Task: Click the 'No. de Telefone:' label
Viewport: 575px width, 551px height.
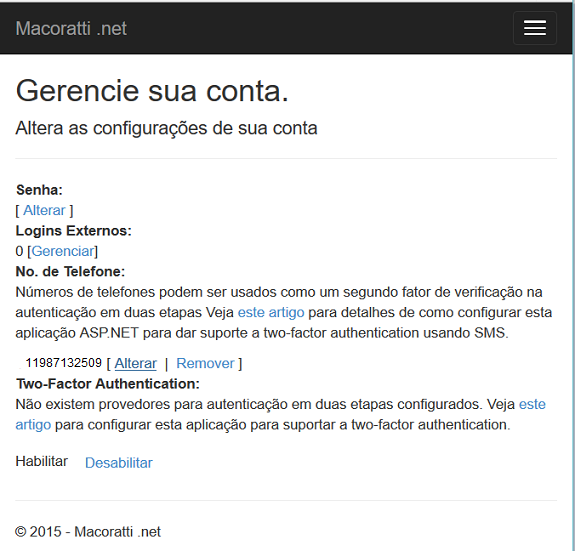Action: point(70,271)
